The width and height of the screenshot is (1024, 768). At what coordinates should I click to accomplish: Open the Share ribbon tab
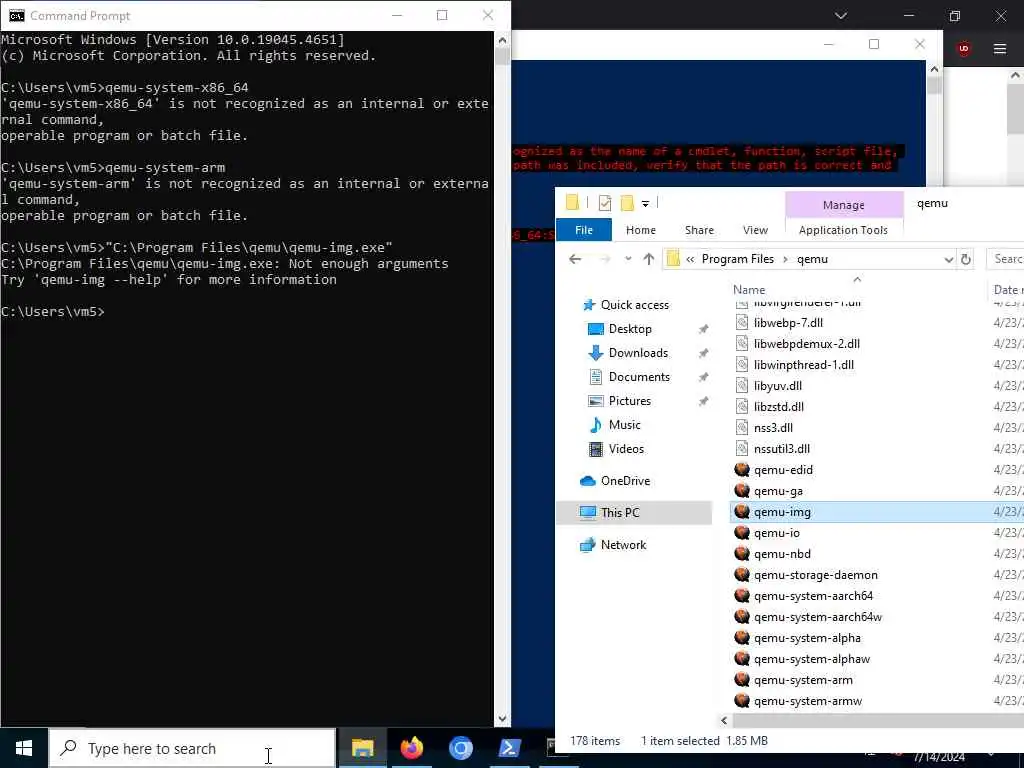pos(699,230)
